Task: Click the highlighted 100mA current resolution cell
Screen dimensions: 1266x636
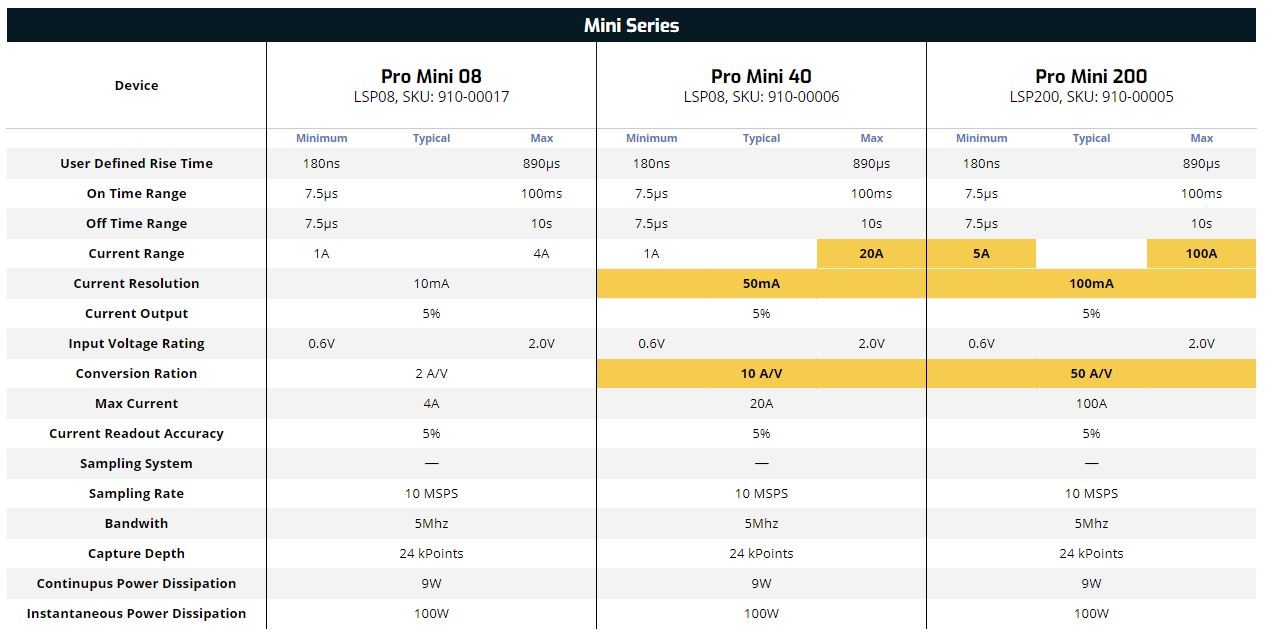Action: coord(1091,283)
